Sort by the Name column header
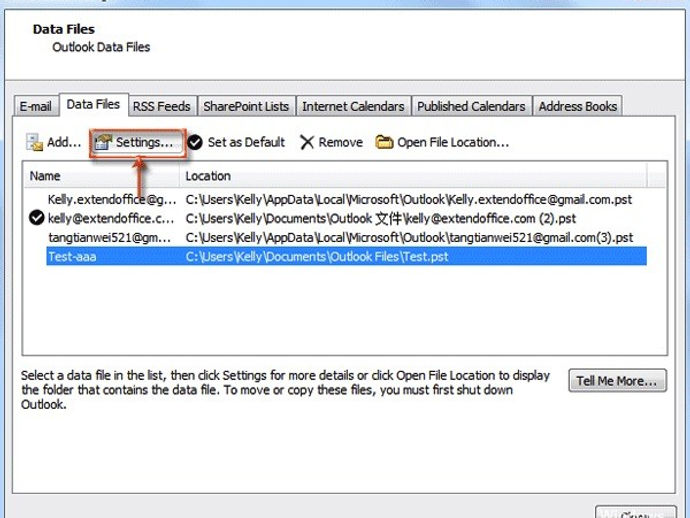The height and width of the screenshot is (518, 690). (101, 176)
